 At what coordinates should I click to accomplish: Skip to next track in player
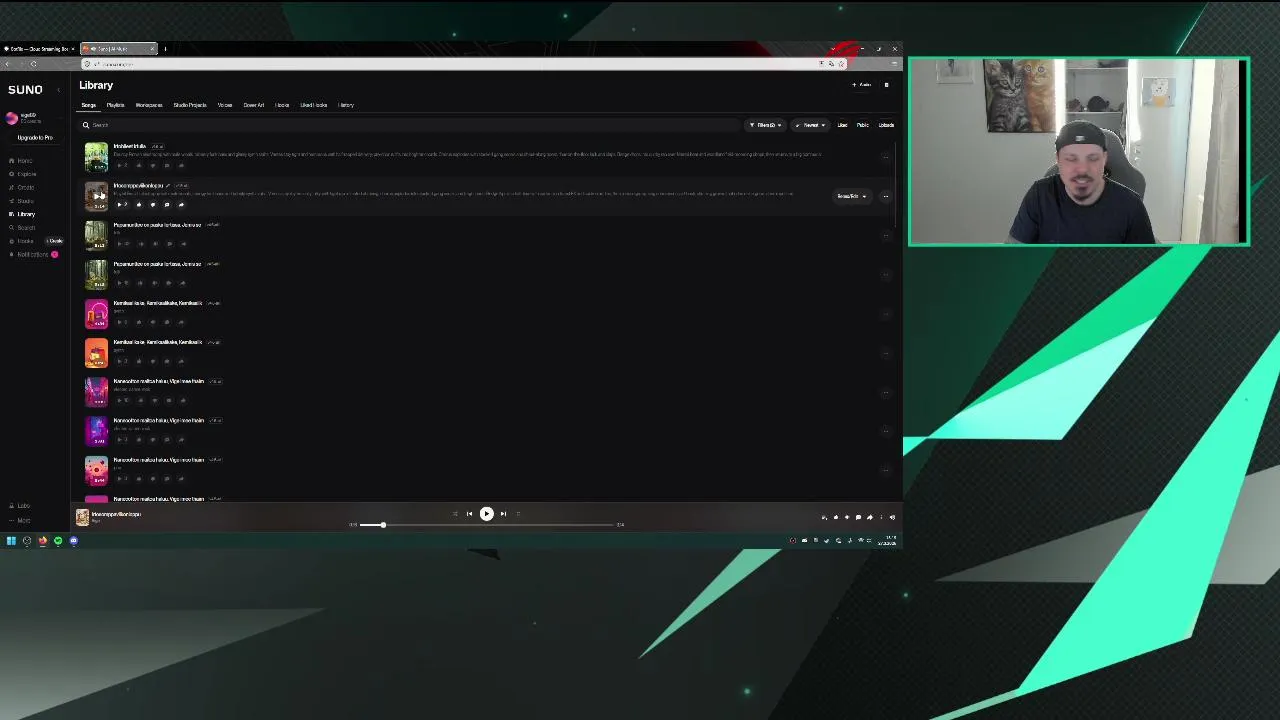(503, 514)
